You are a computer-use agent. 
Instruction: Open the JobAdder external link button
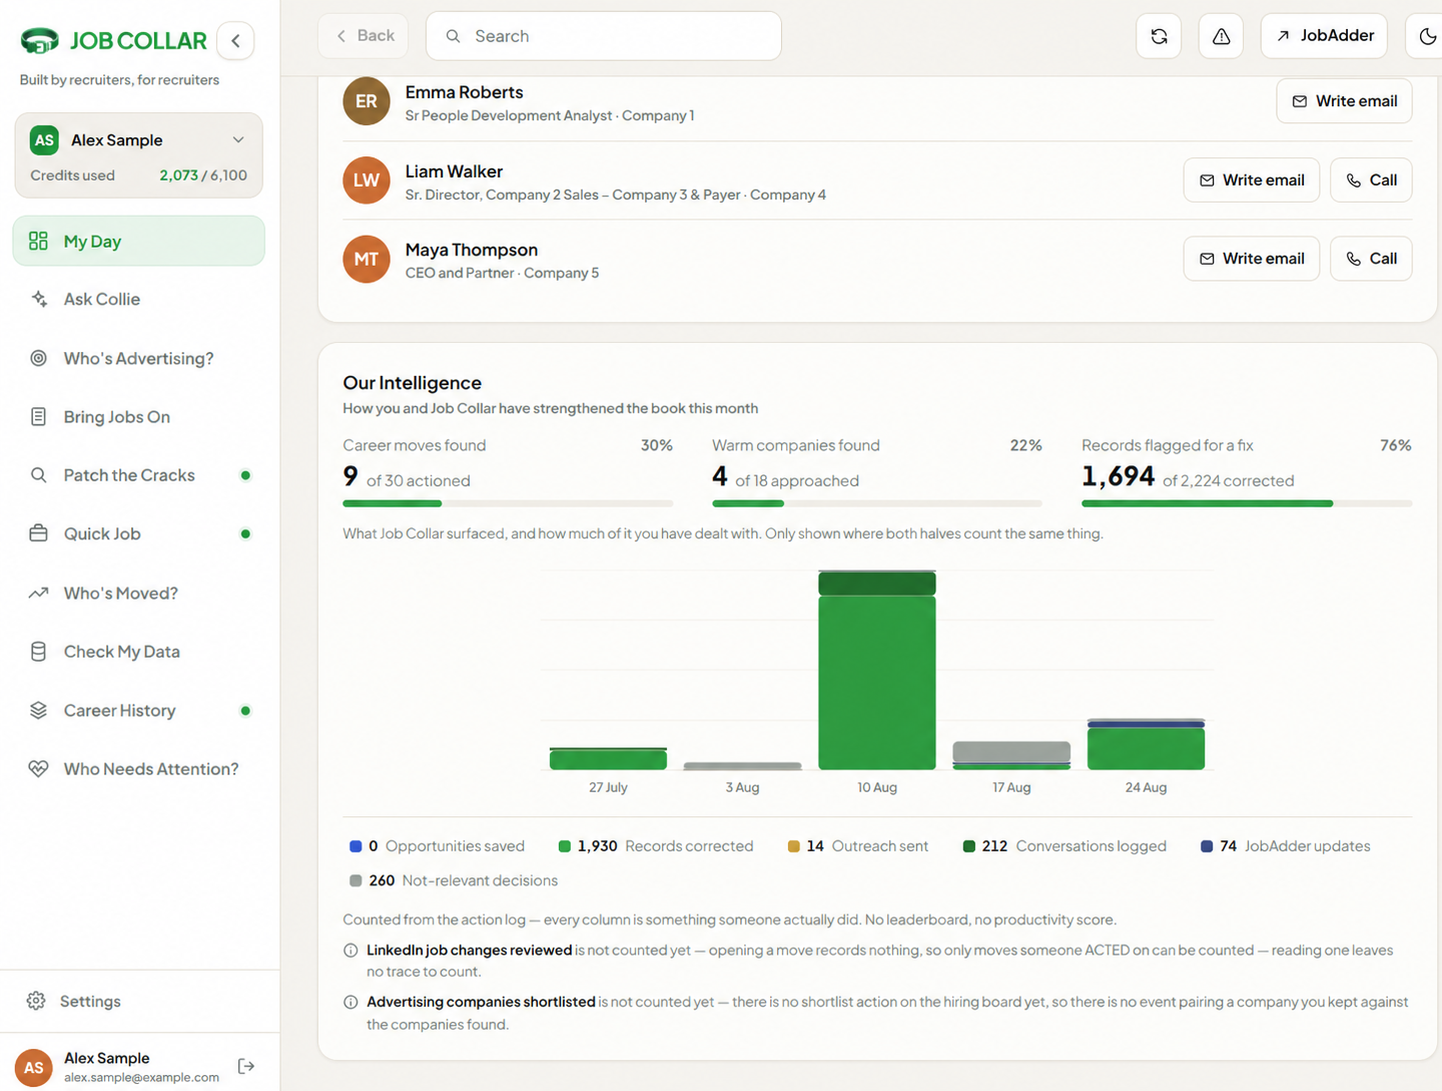[1324, 36]
